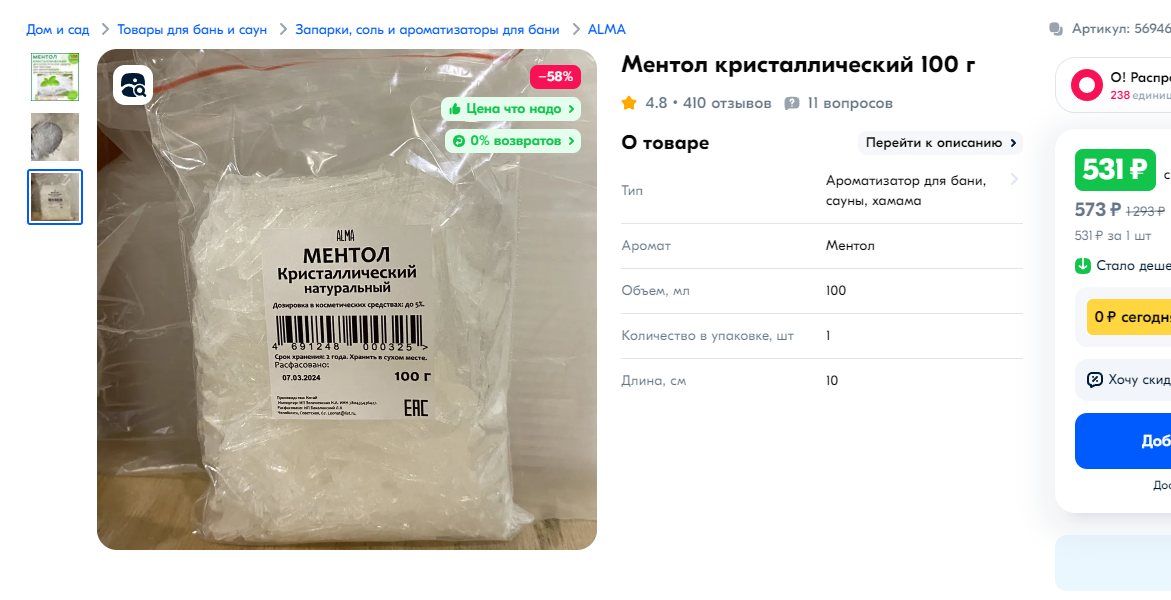Click the questions speech bubble icon

[x=792, y=104]
